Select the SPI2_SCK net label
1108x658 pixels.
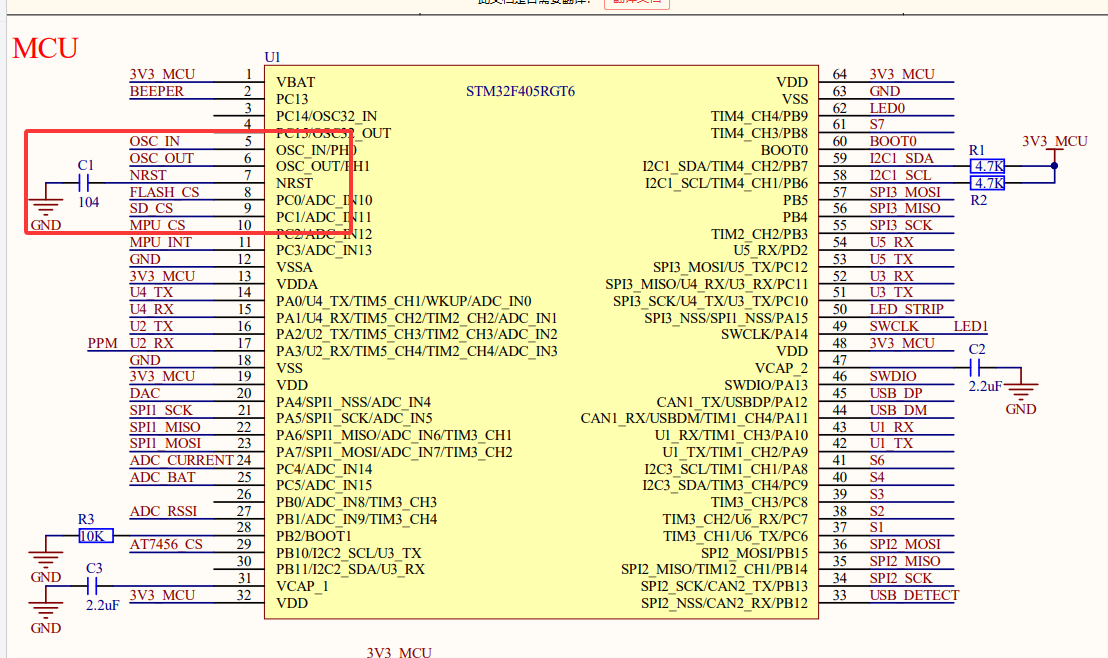900,579
